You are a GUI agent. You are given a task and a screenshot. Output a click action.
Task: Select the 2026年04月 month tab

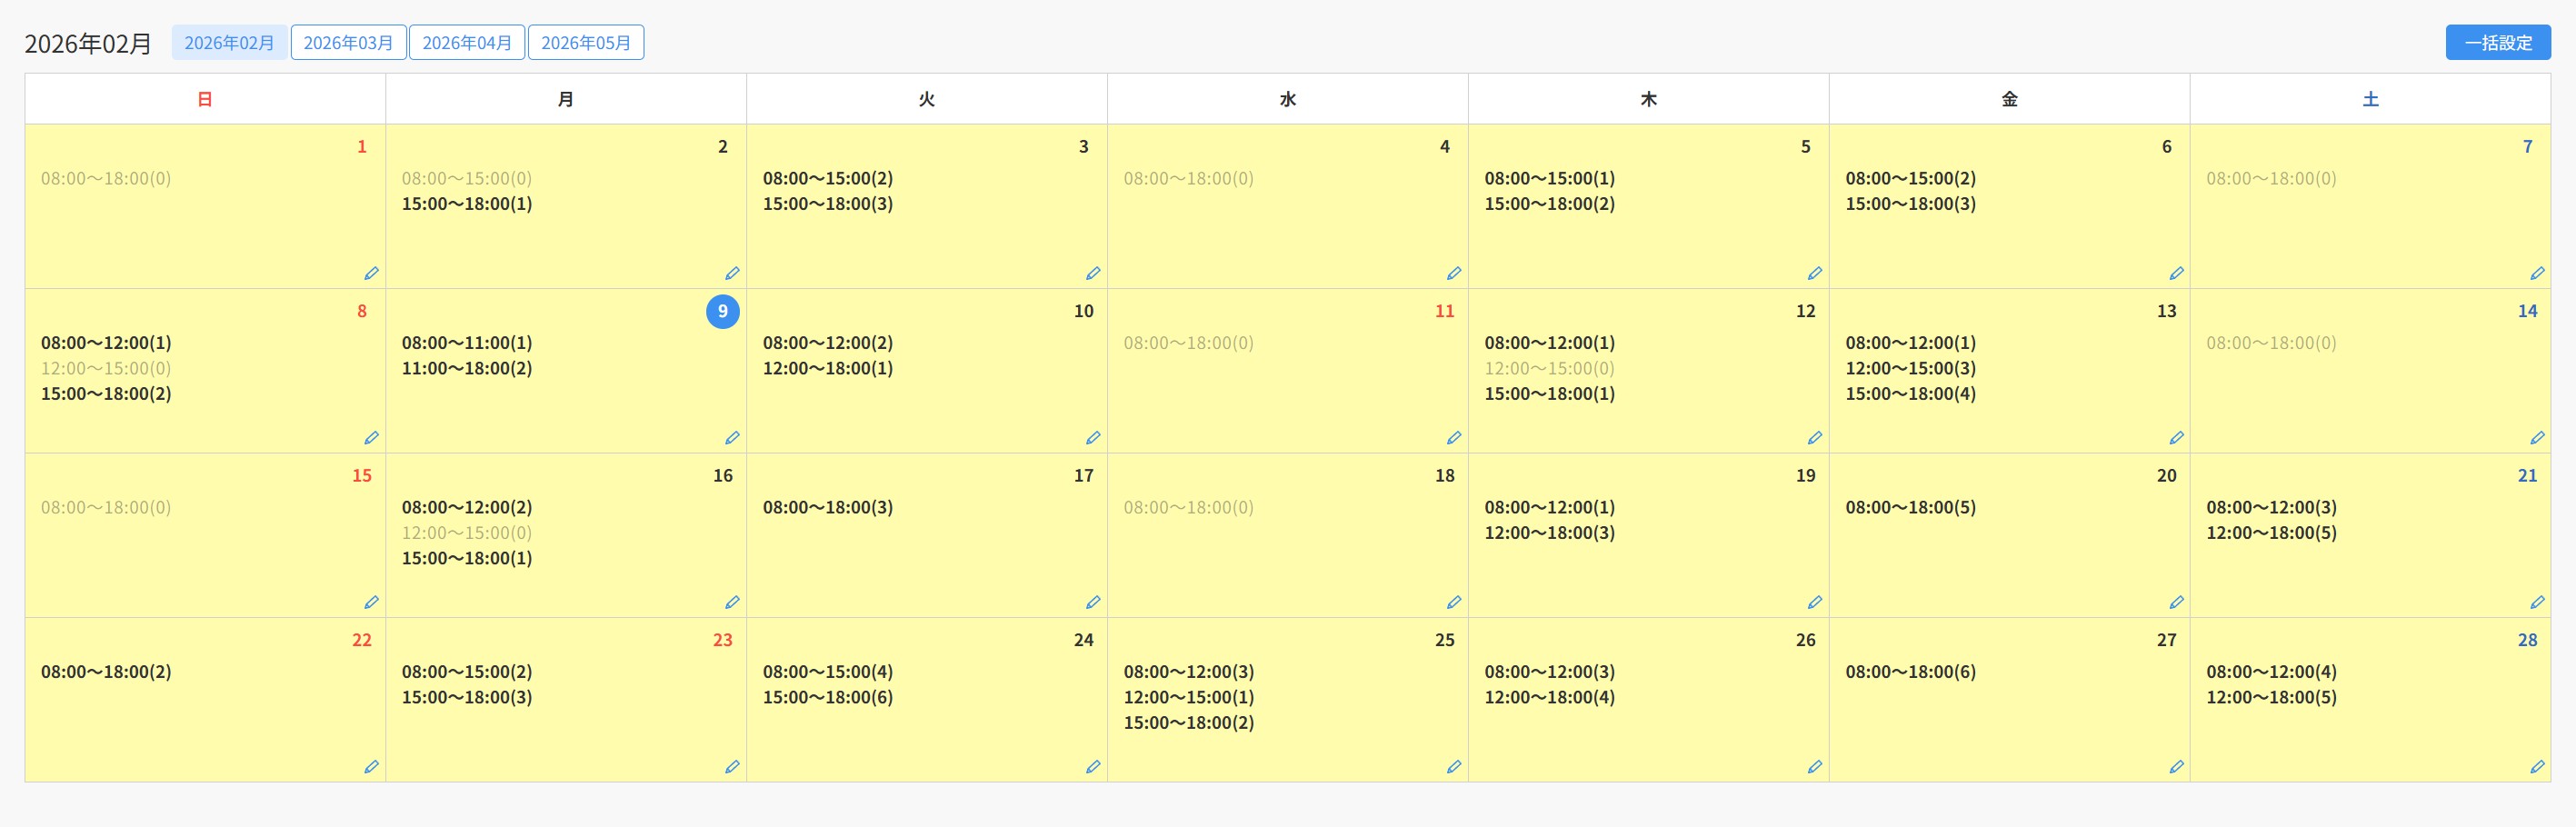pos(467,43)
